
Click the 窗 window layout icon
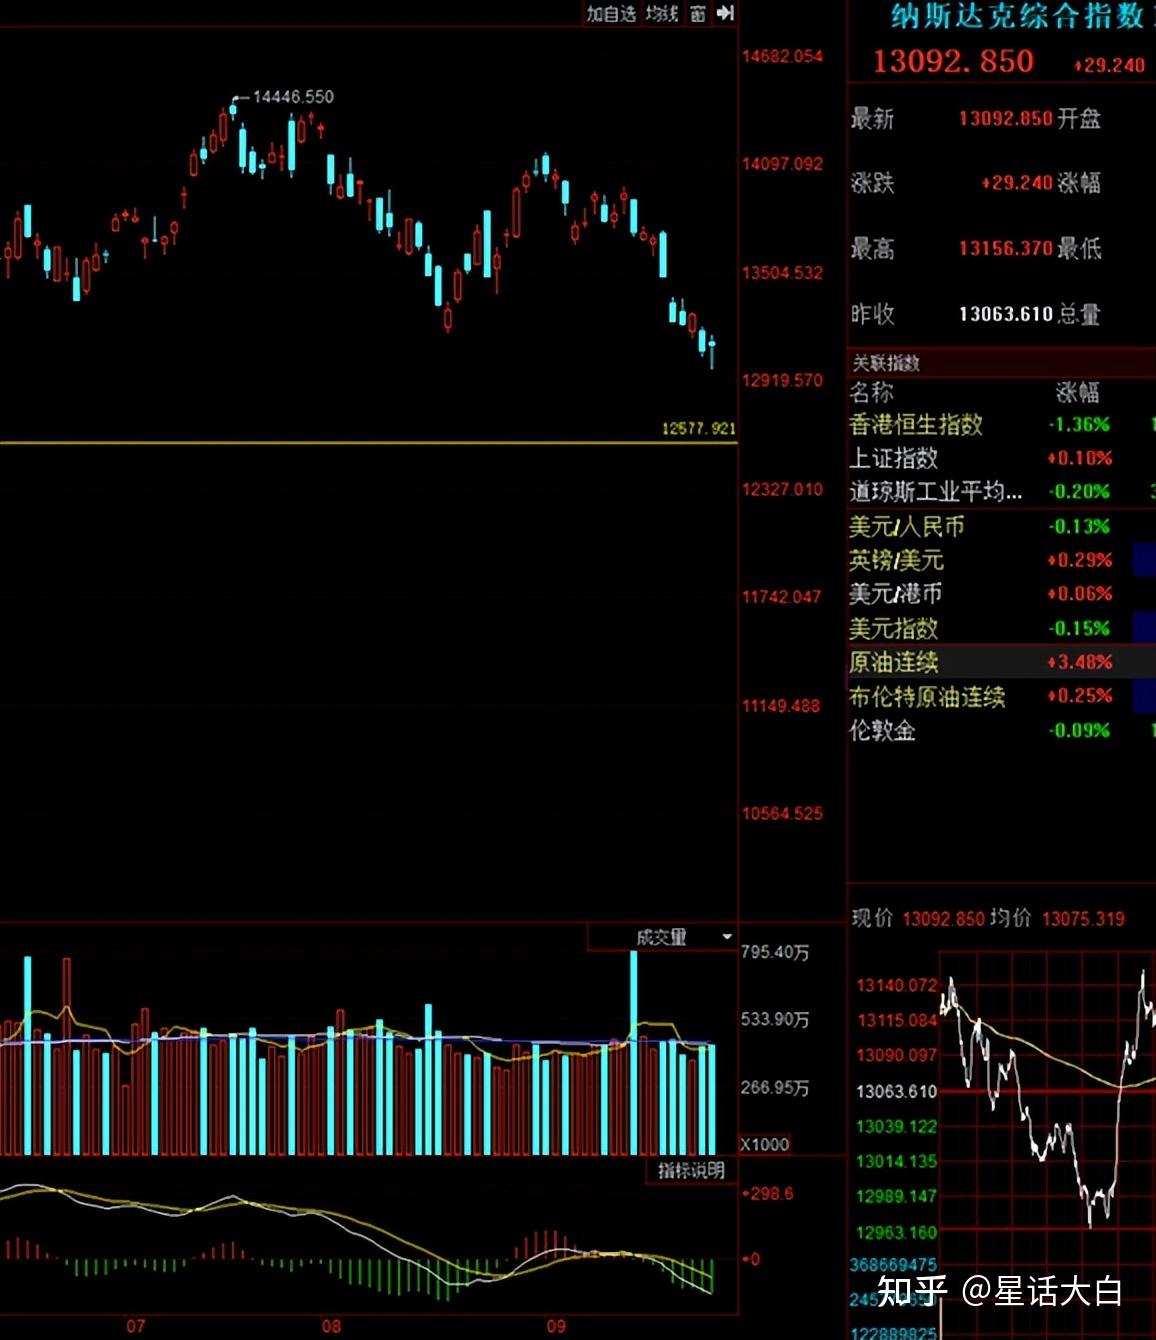(x=697, y=13)
